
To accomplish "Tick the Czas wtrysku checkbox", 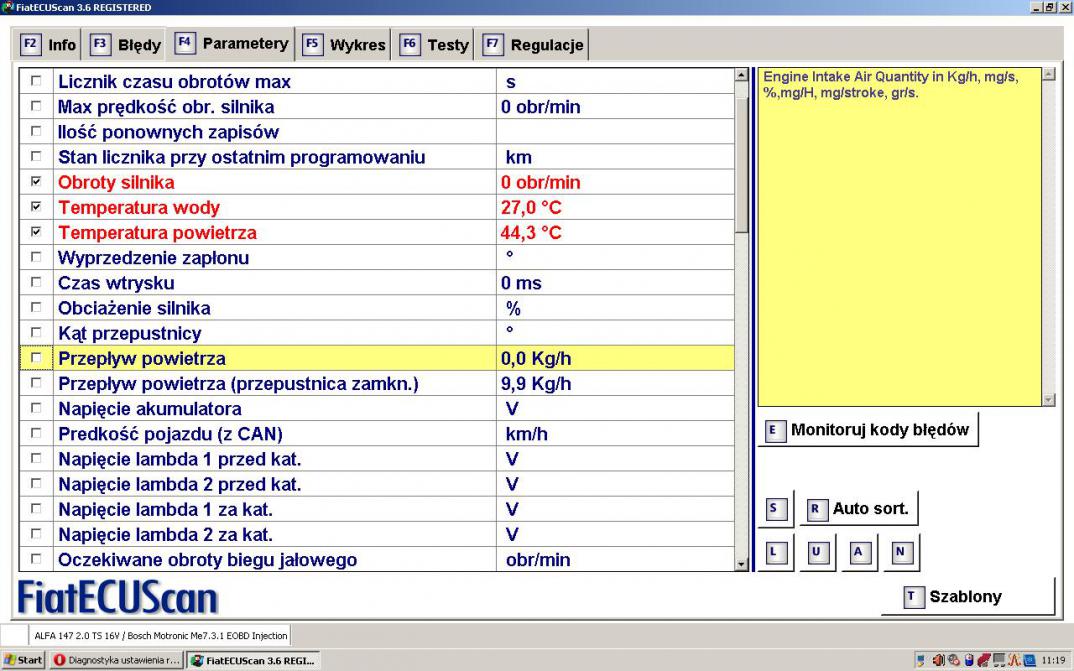I will (x=37, y=283).
